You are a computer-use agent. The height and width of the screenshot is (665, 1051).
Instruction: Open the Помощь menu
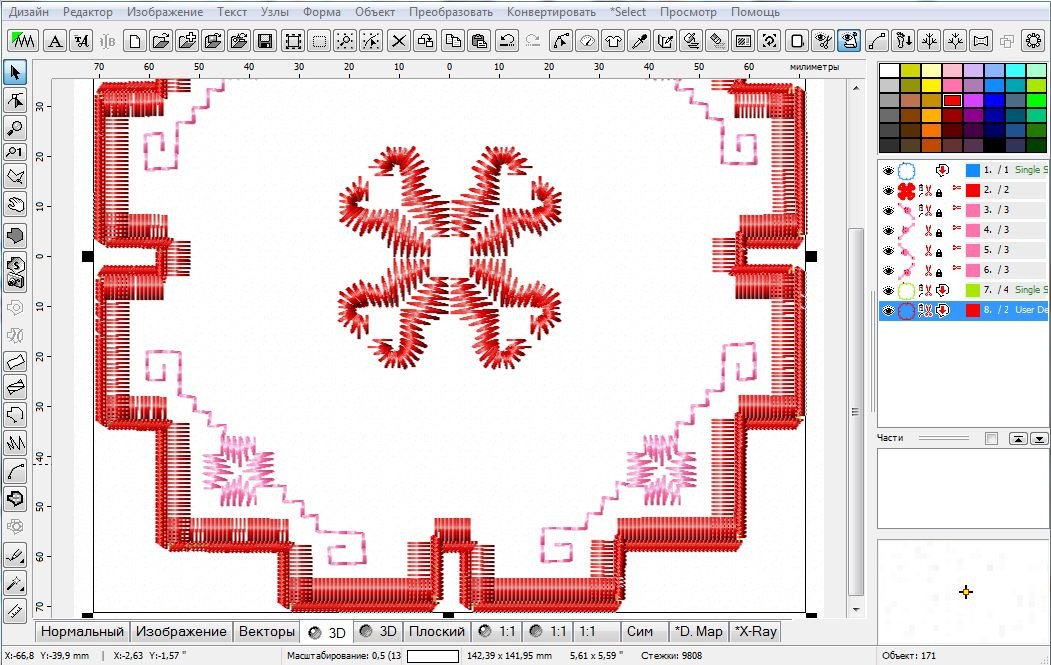[x=755, y=12]
